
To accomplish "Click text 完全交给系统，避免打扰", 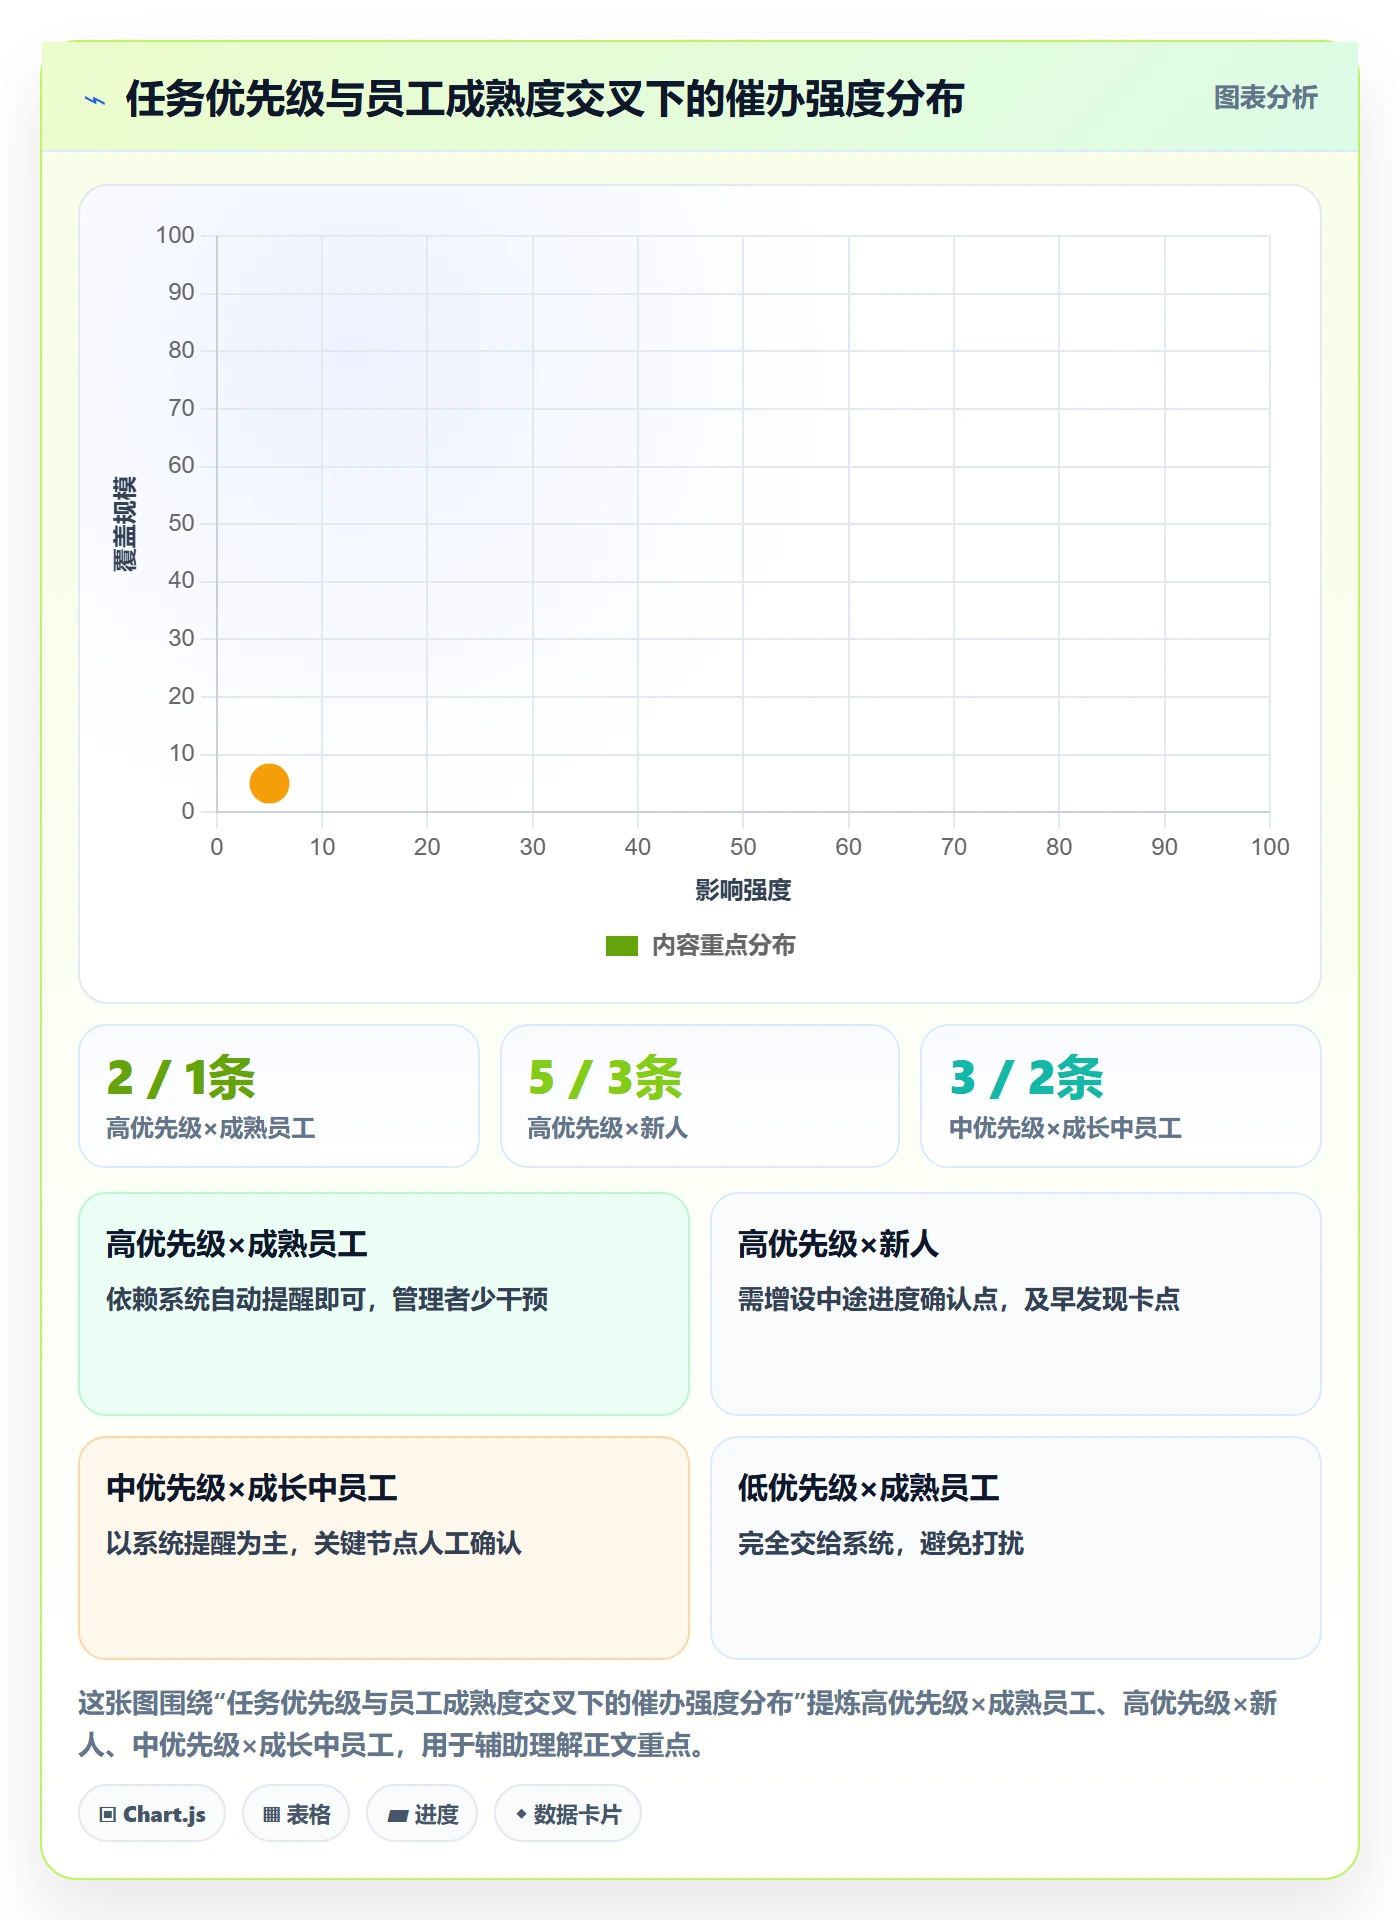I will [x=881, y=1543].
